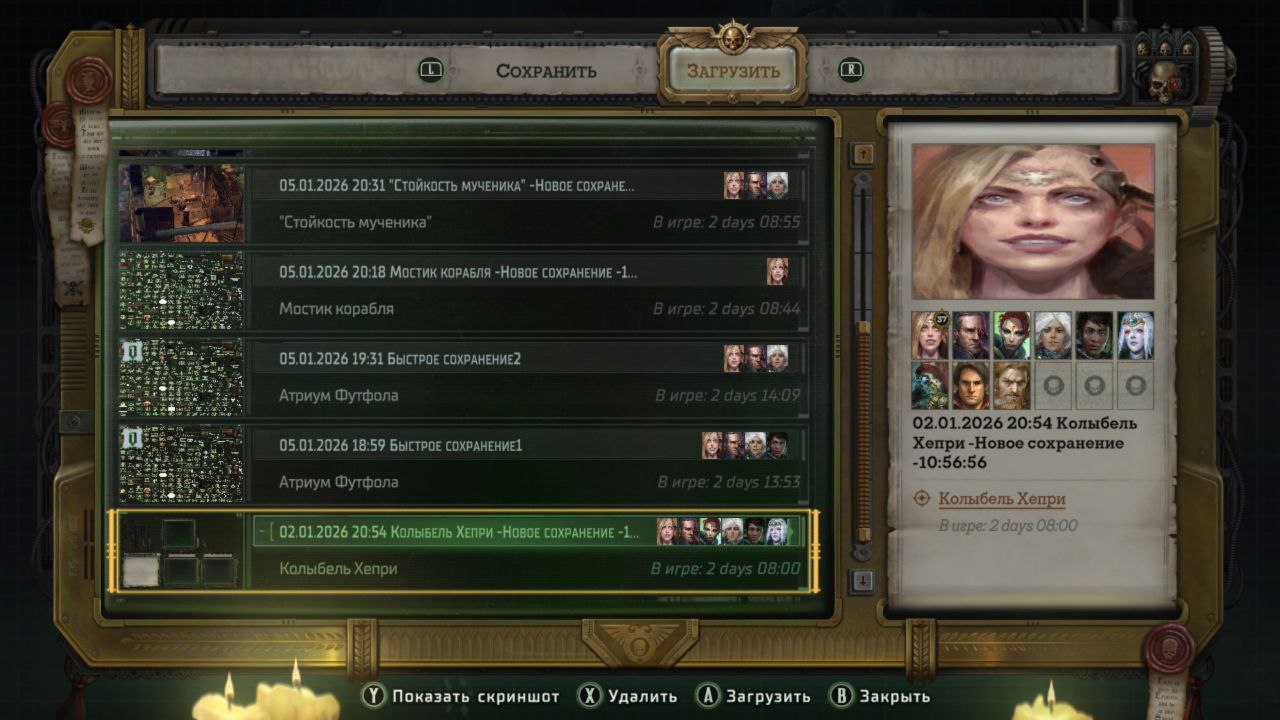Click the scroll down arrow below save list

click(x=863, y=580)
